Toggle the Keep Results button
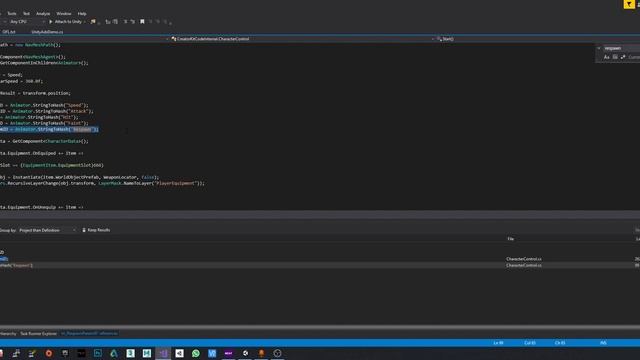 96,230
